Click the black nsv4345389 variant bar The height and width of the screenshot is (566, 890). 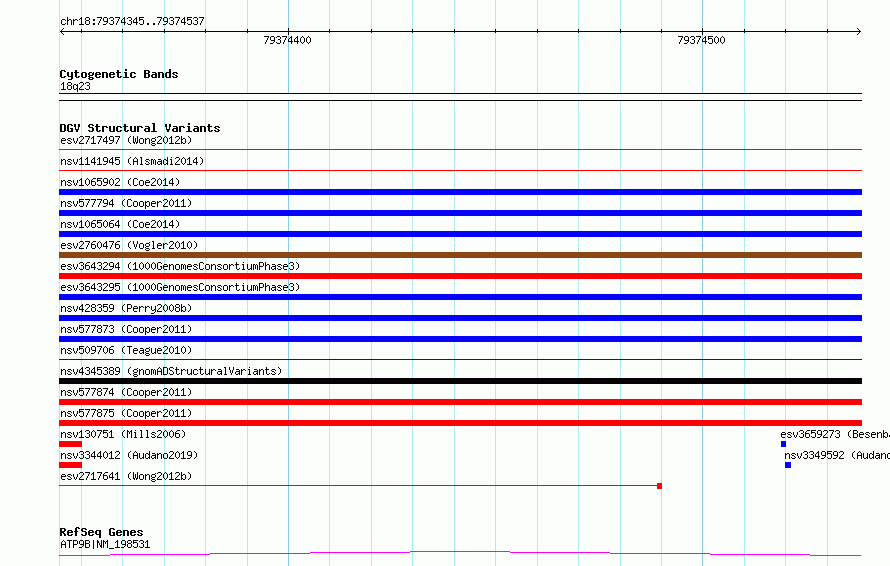[460, 381]
